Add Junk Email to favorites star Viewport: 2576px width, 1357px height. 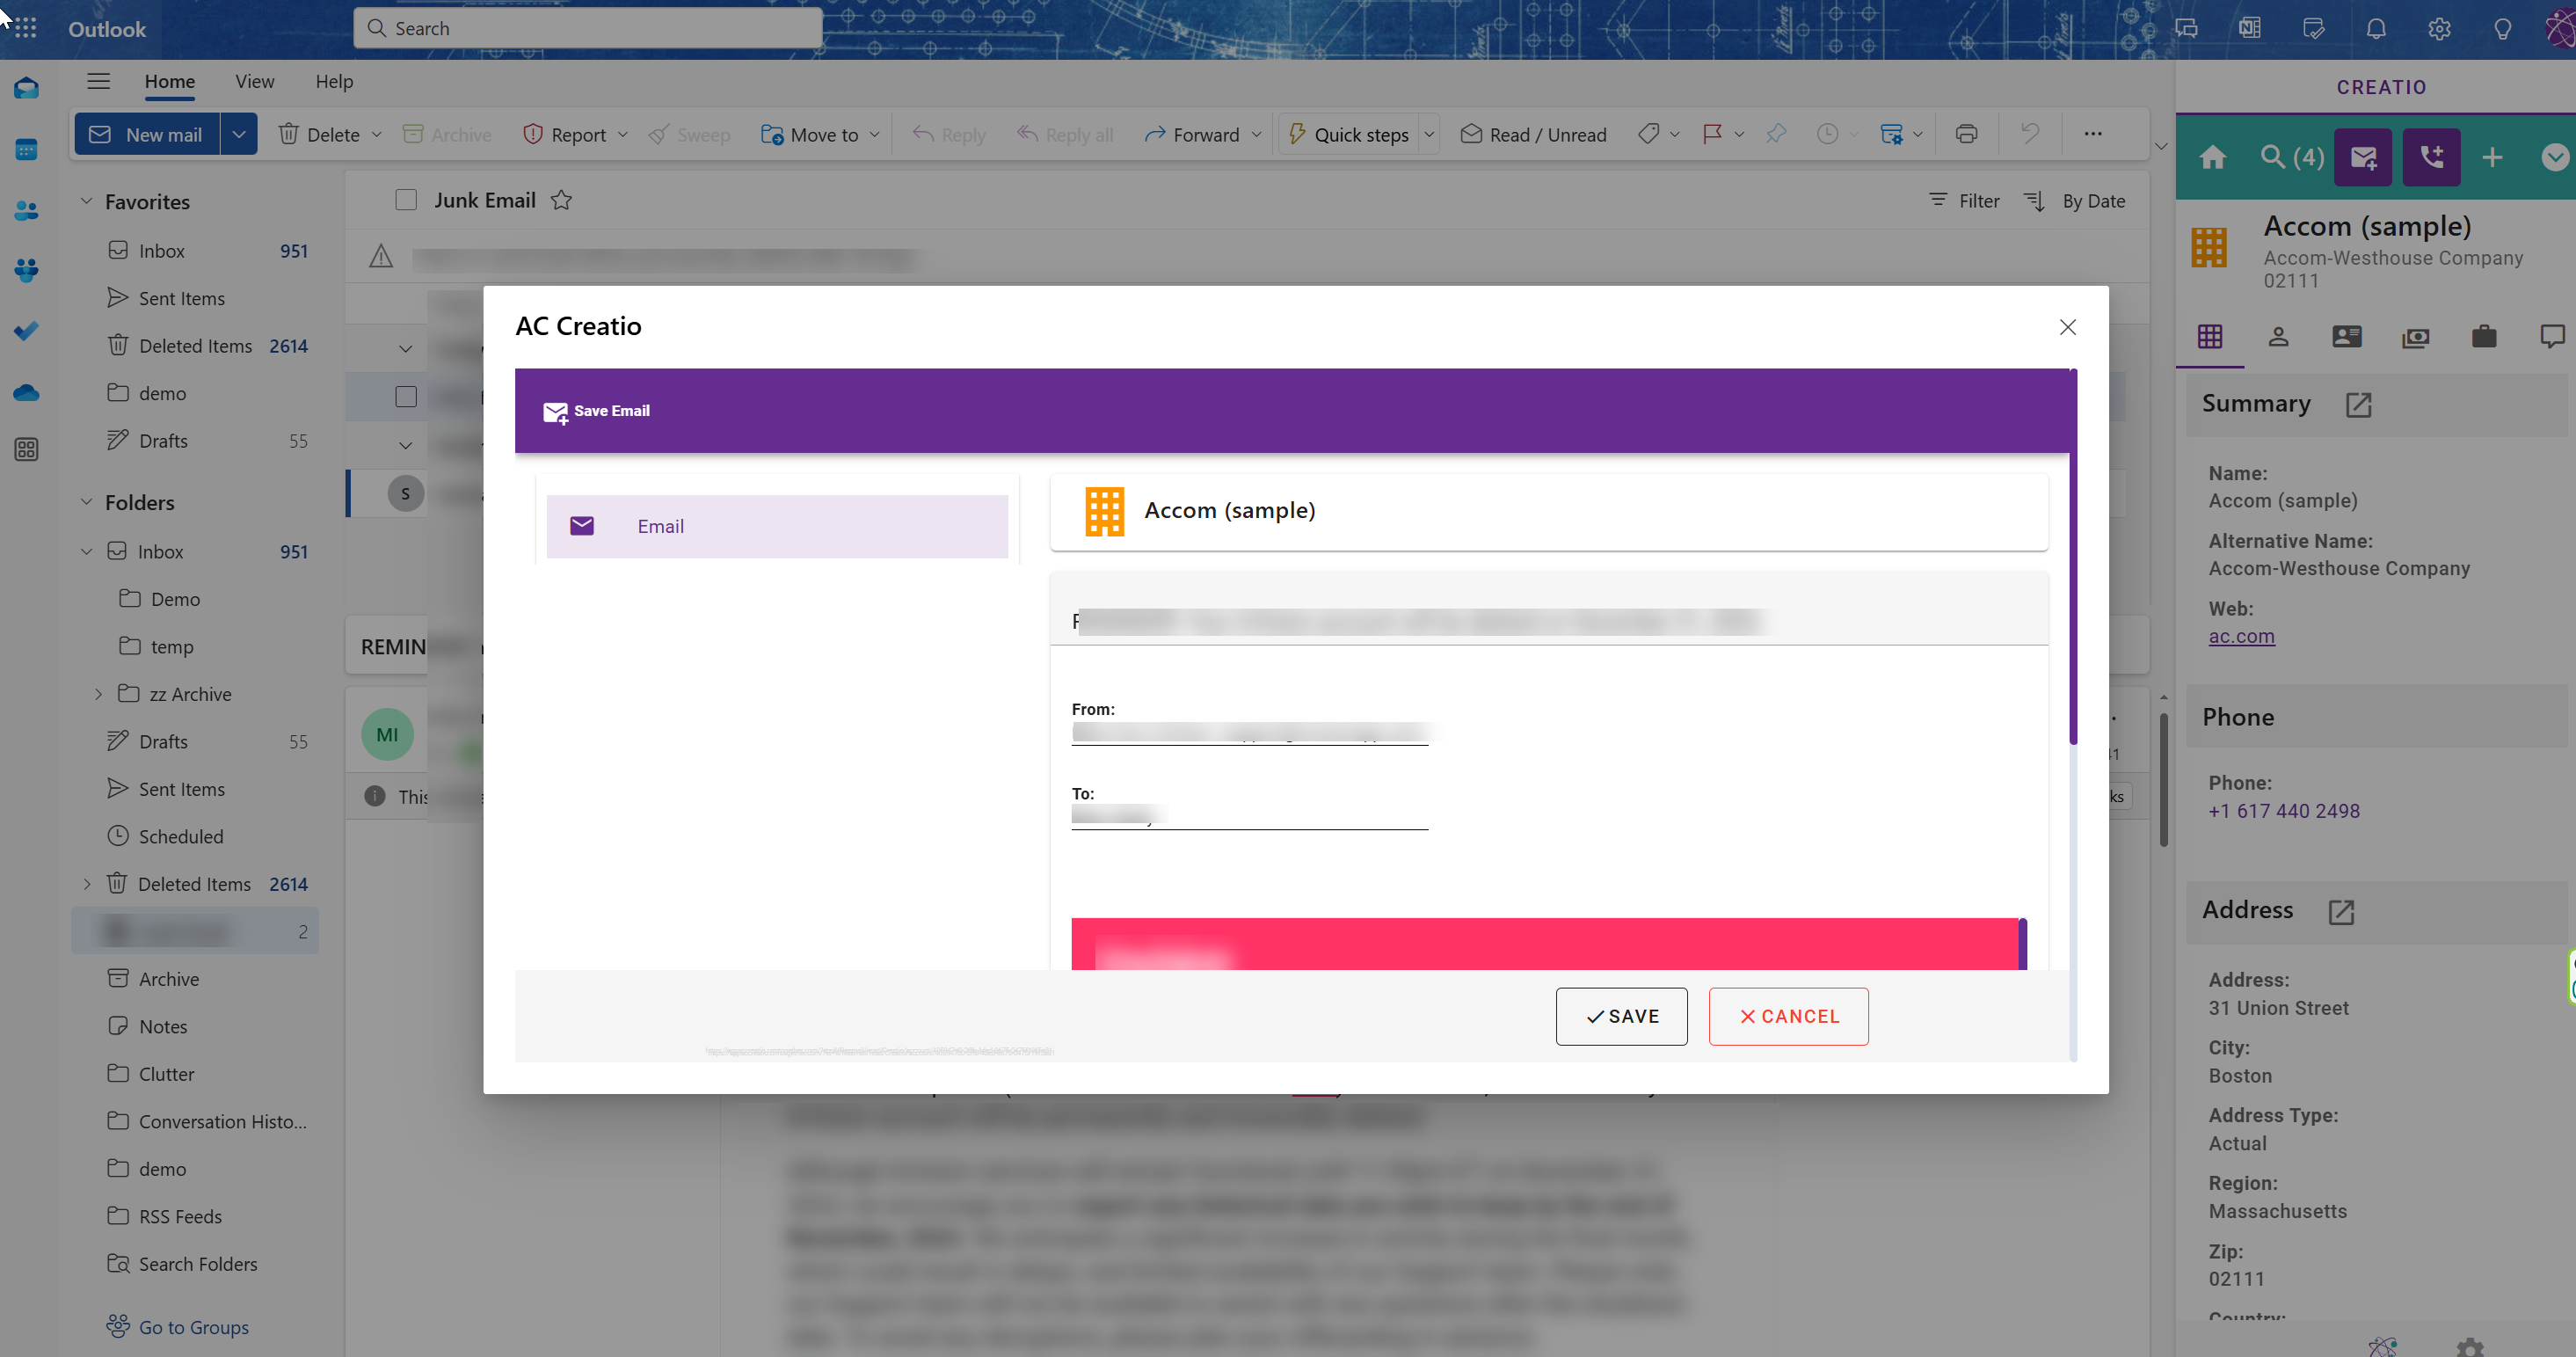561,200
